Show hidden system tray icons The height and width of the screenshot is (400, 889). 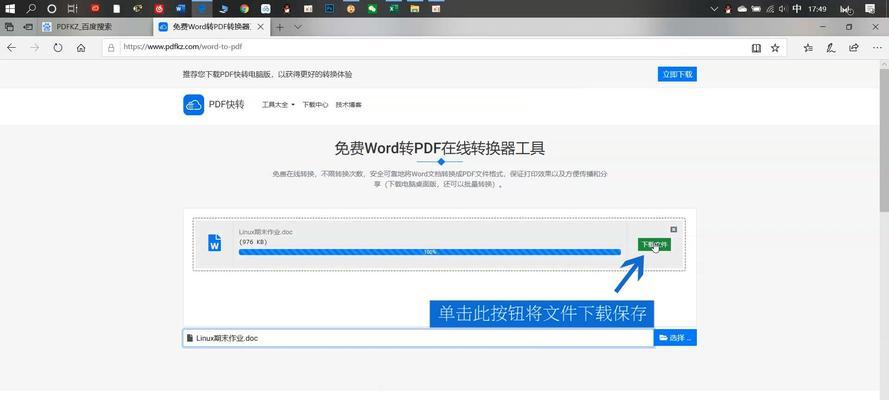[x=713, y=9]
